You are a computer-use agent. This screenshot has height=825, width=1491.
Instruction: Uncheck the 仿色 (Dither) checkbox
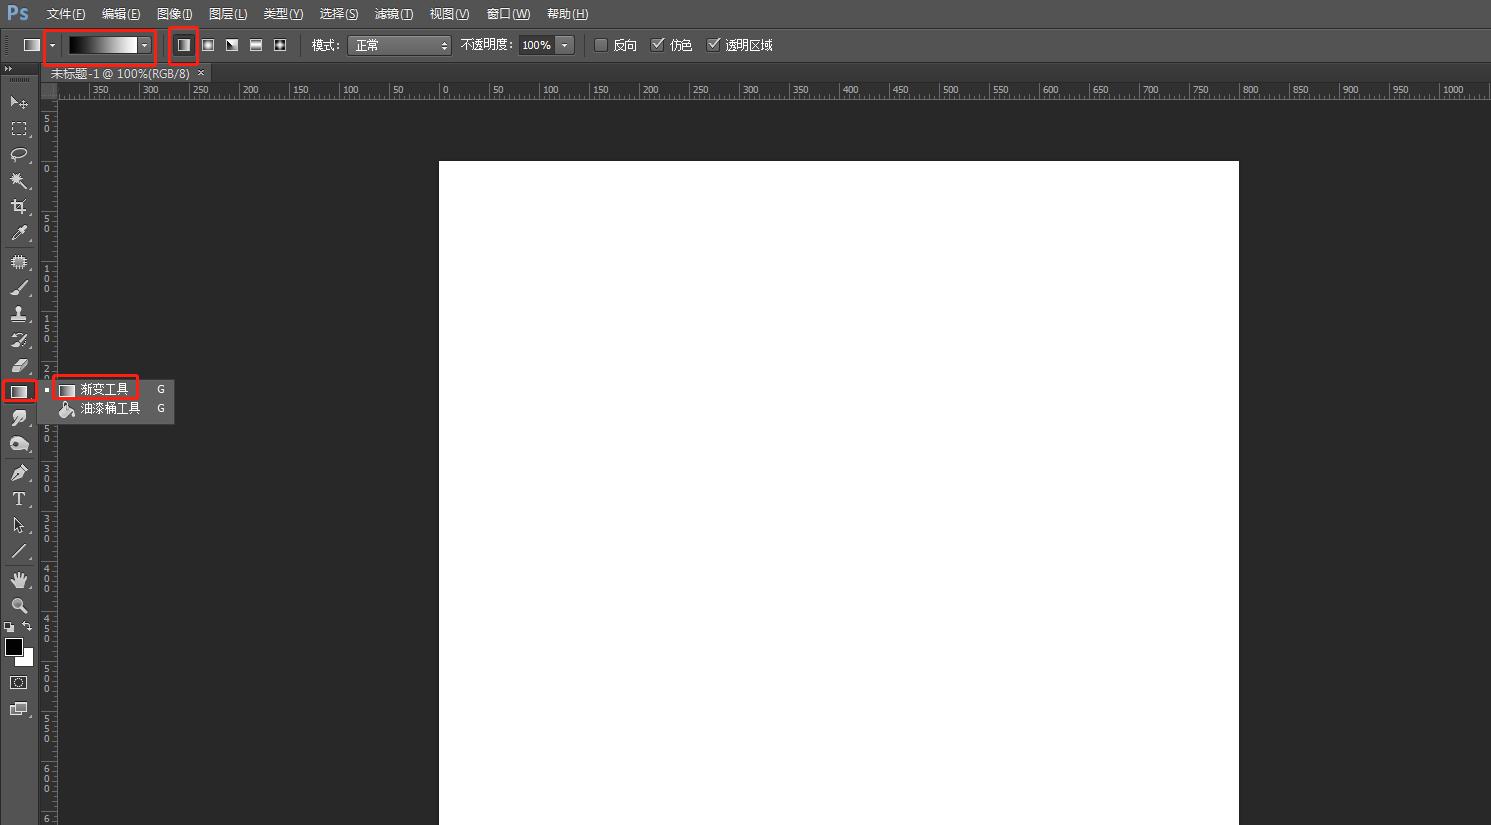pyautogui.click(x=658, y=45)
